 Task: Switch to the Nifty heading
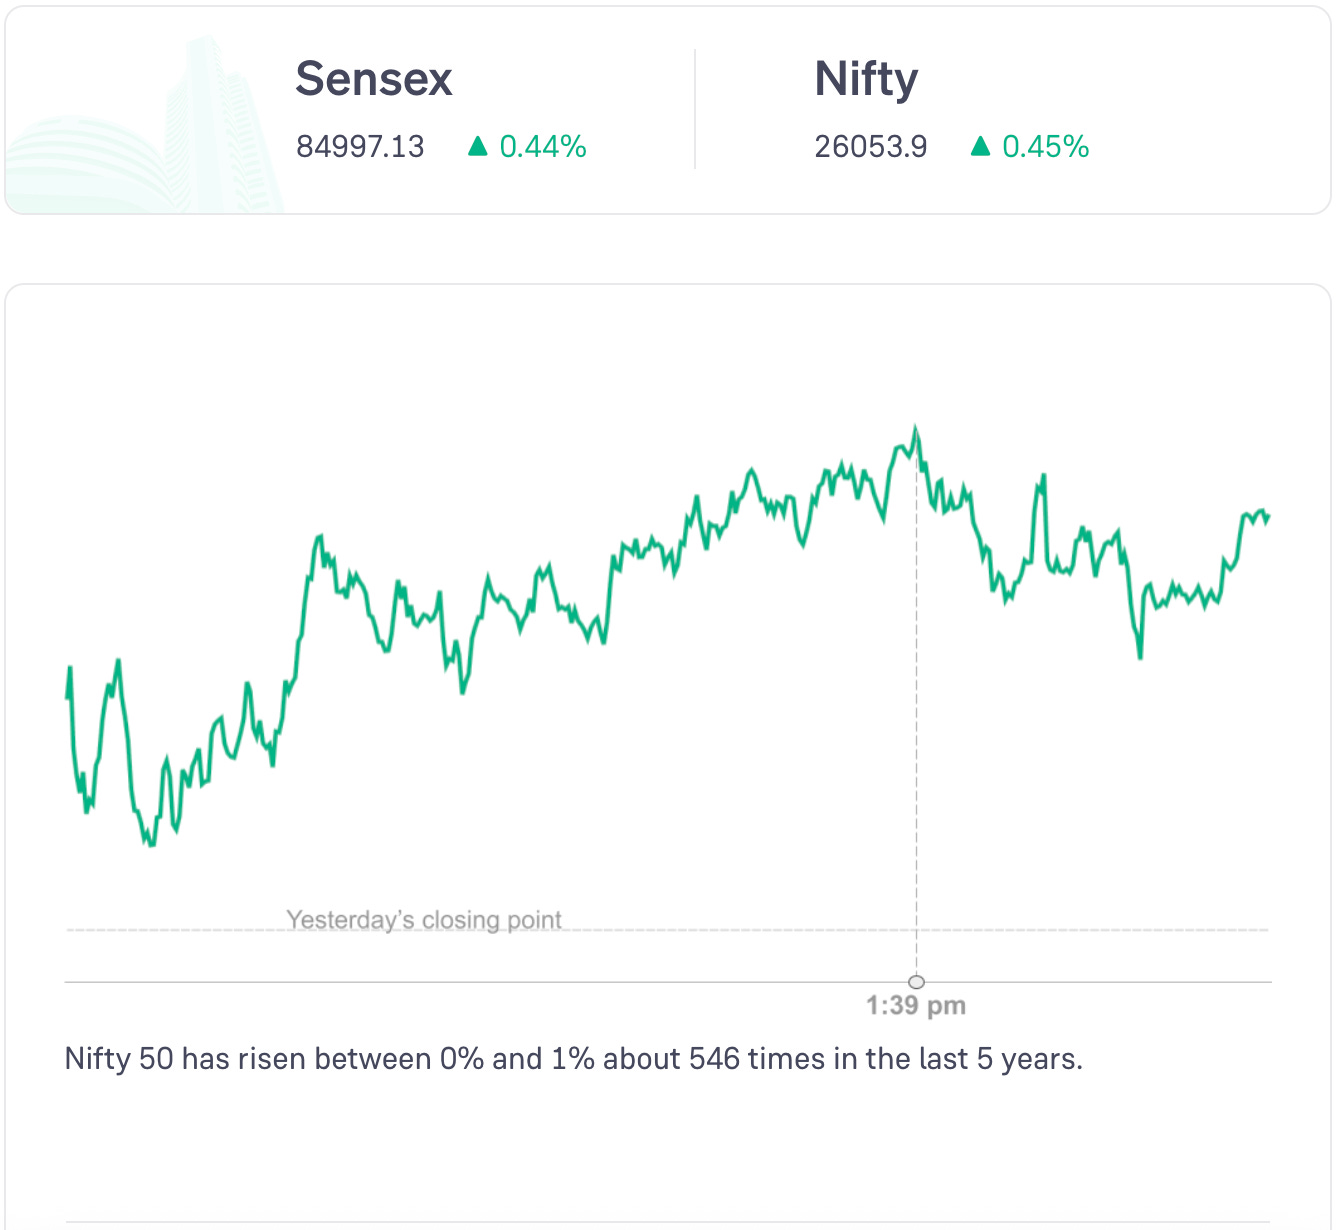pyautogui.click(x=866, y=79)
